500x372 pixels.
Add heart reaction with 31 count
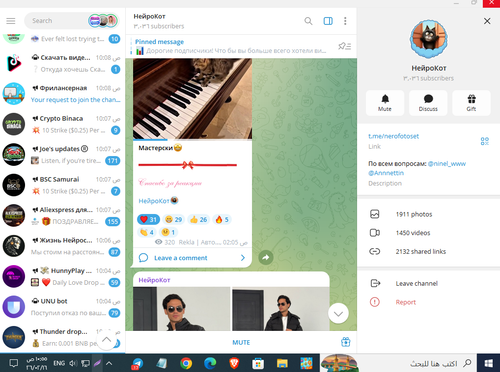coord(148,219)
